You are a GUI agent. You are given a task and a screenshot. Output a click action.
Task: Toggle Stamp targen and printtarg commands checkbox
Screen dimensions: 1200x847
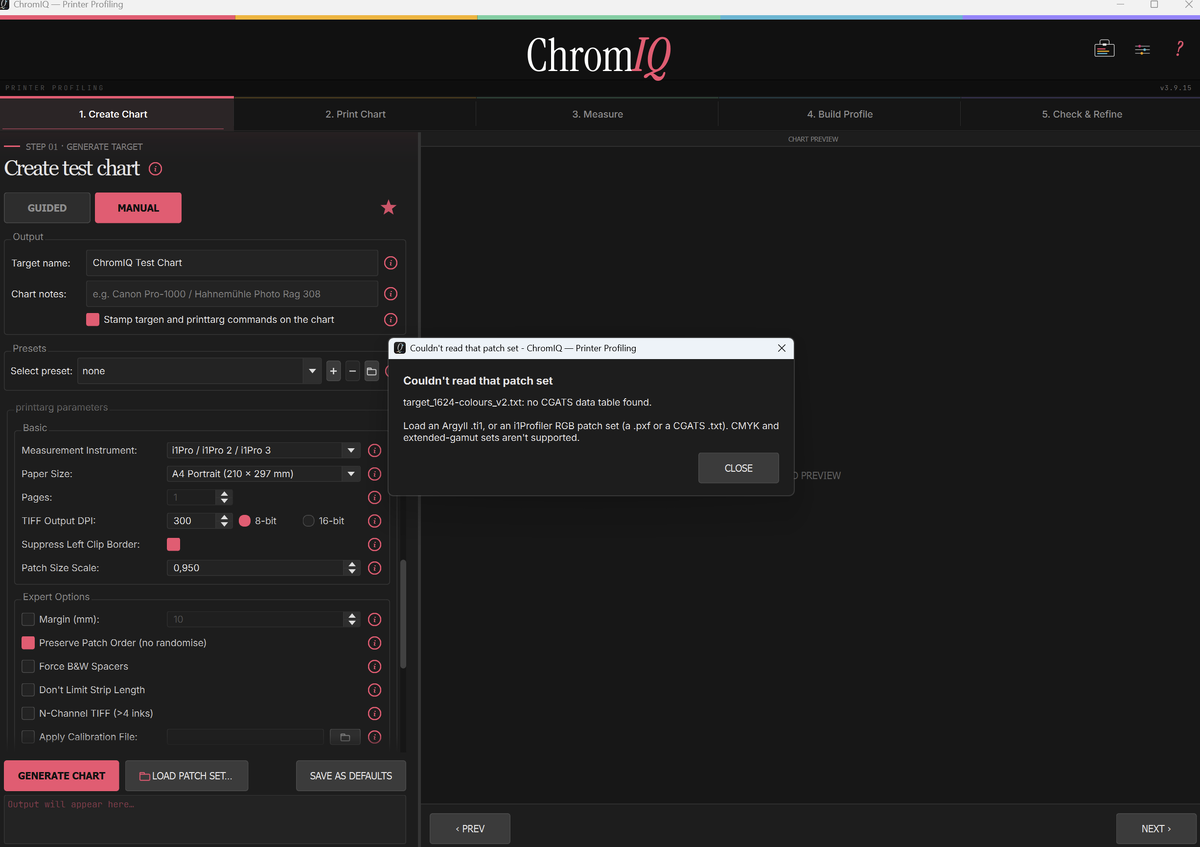[x=93, y=320]
